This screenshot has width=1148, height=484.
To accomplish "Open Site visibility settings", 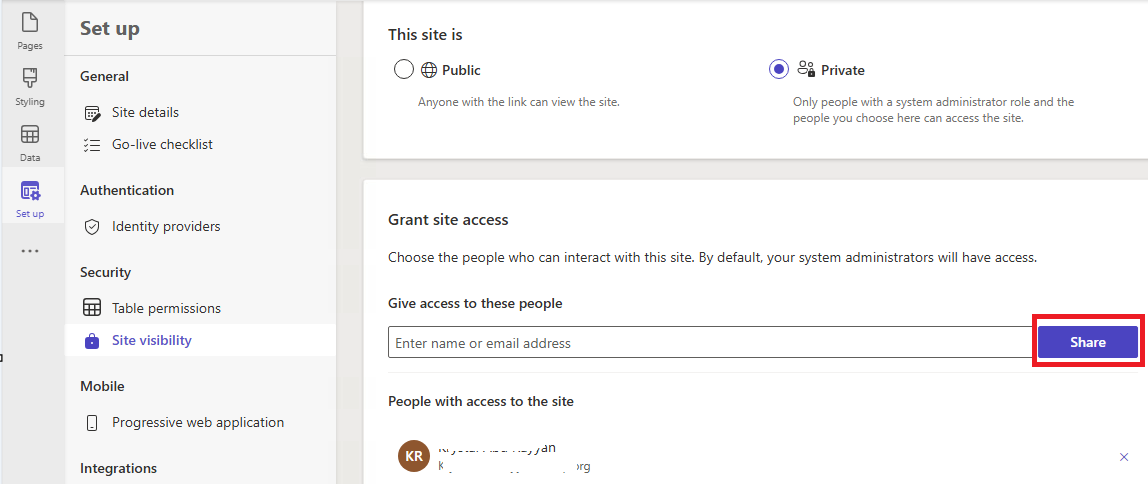I will pyautogui.click(x=151, y=341).
